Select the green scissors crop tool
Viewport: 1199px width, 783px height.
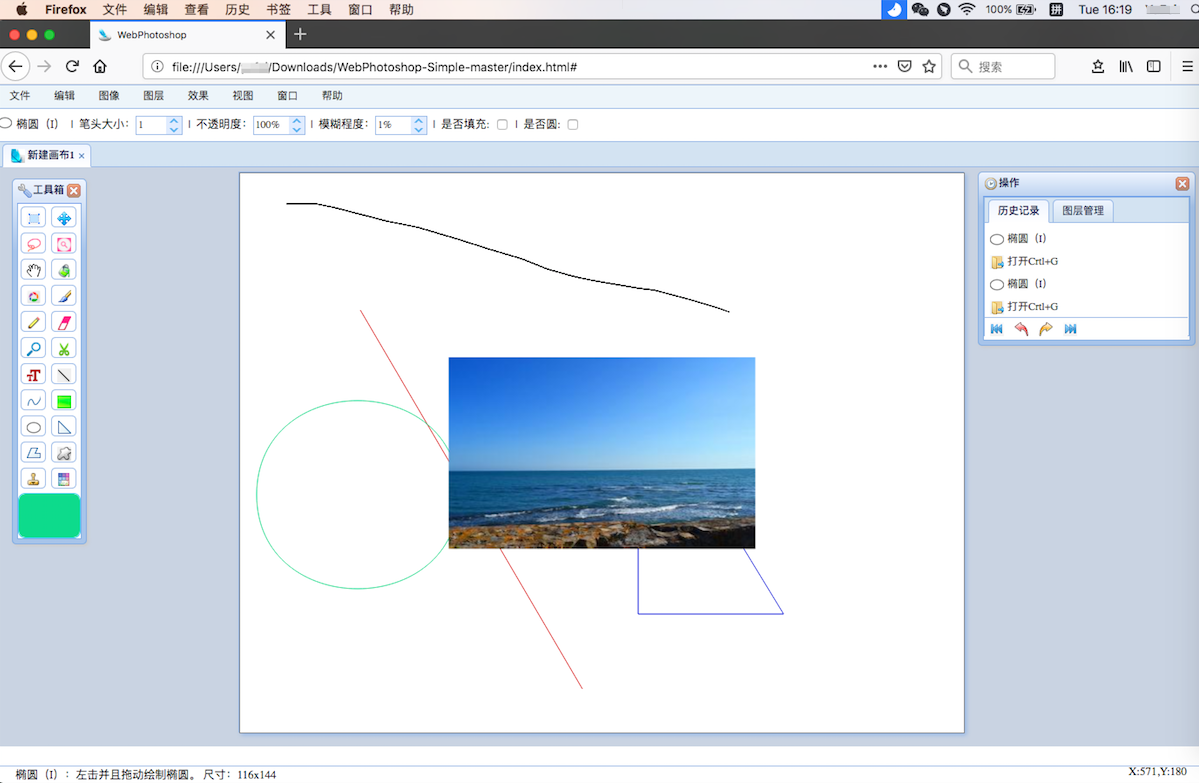pyautogui.click(x=64, y=348)
